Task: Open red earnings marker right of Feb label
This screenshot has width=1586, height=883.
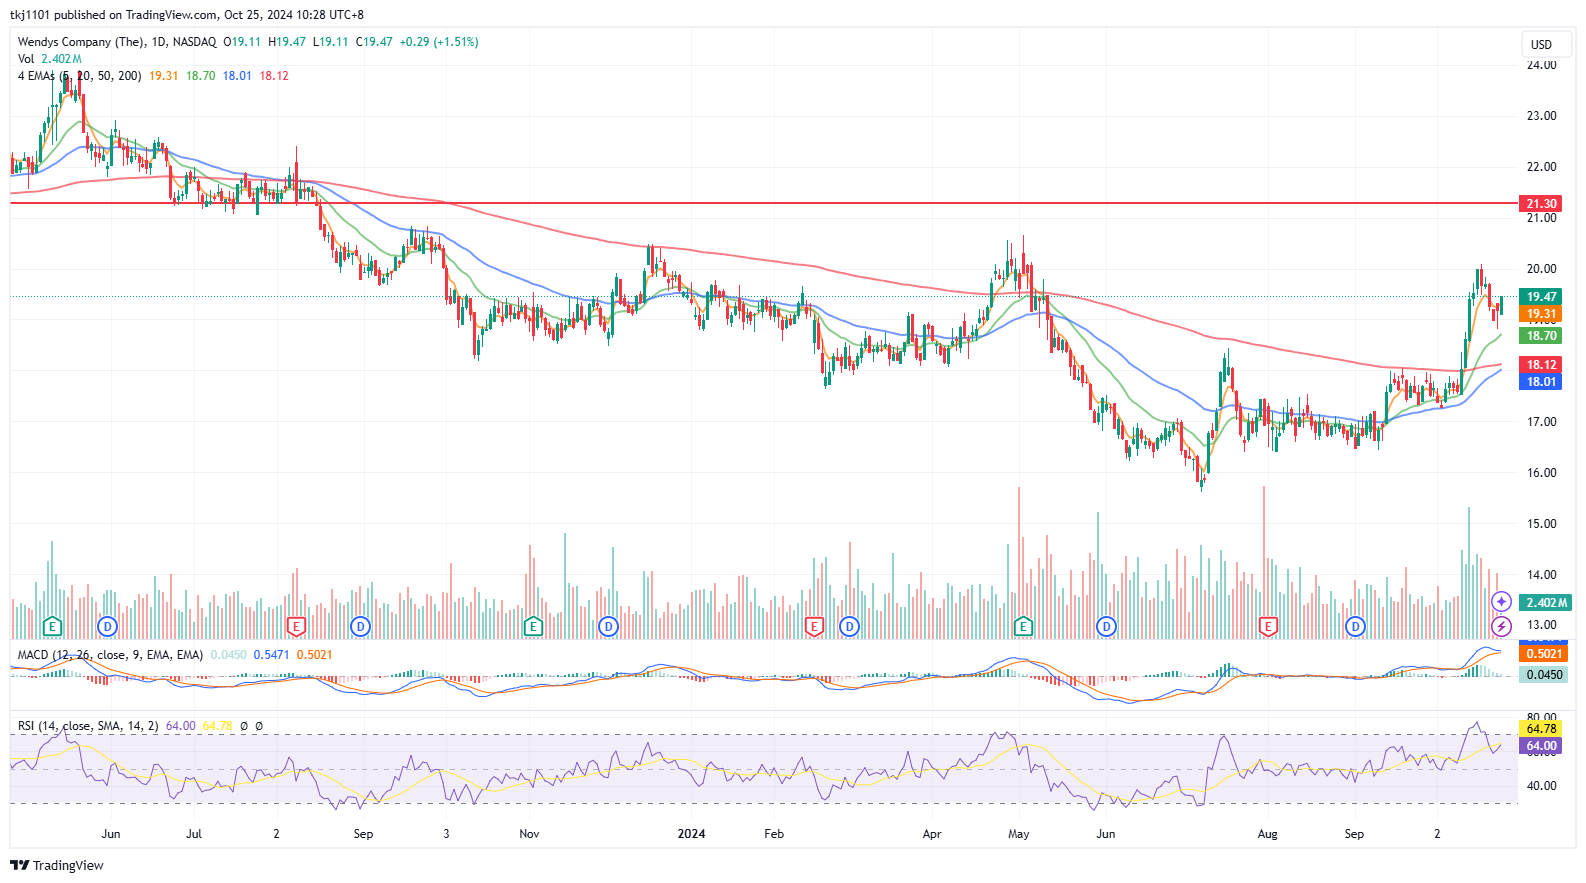Action: coord(814,627)
